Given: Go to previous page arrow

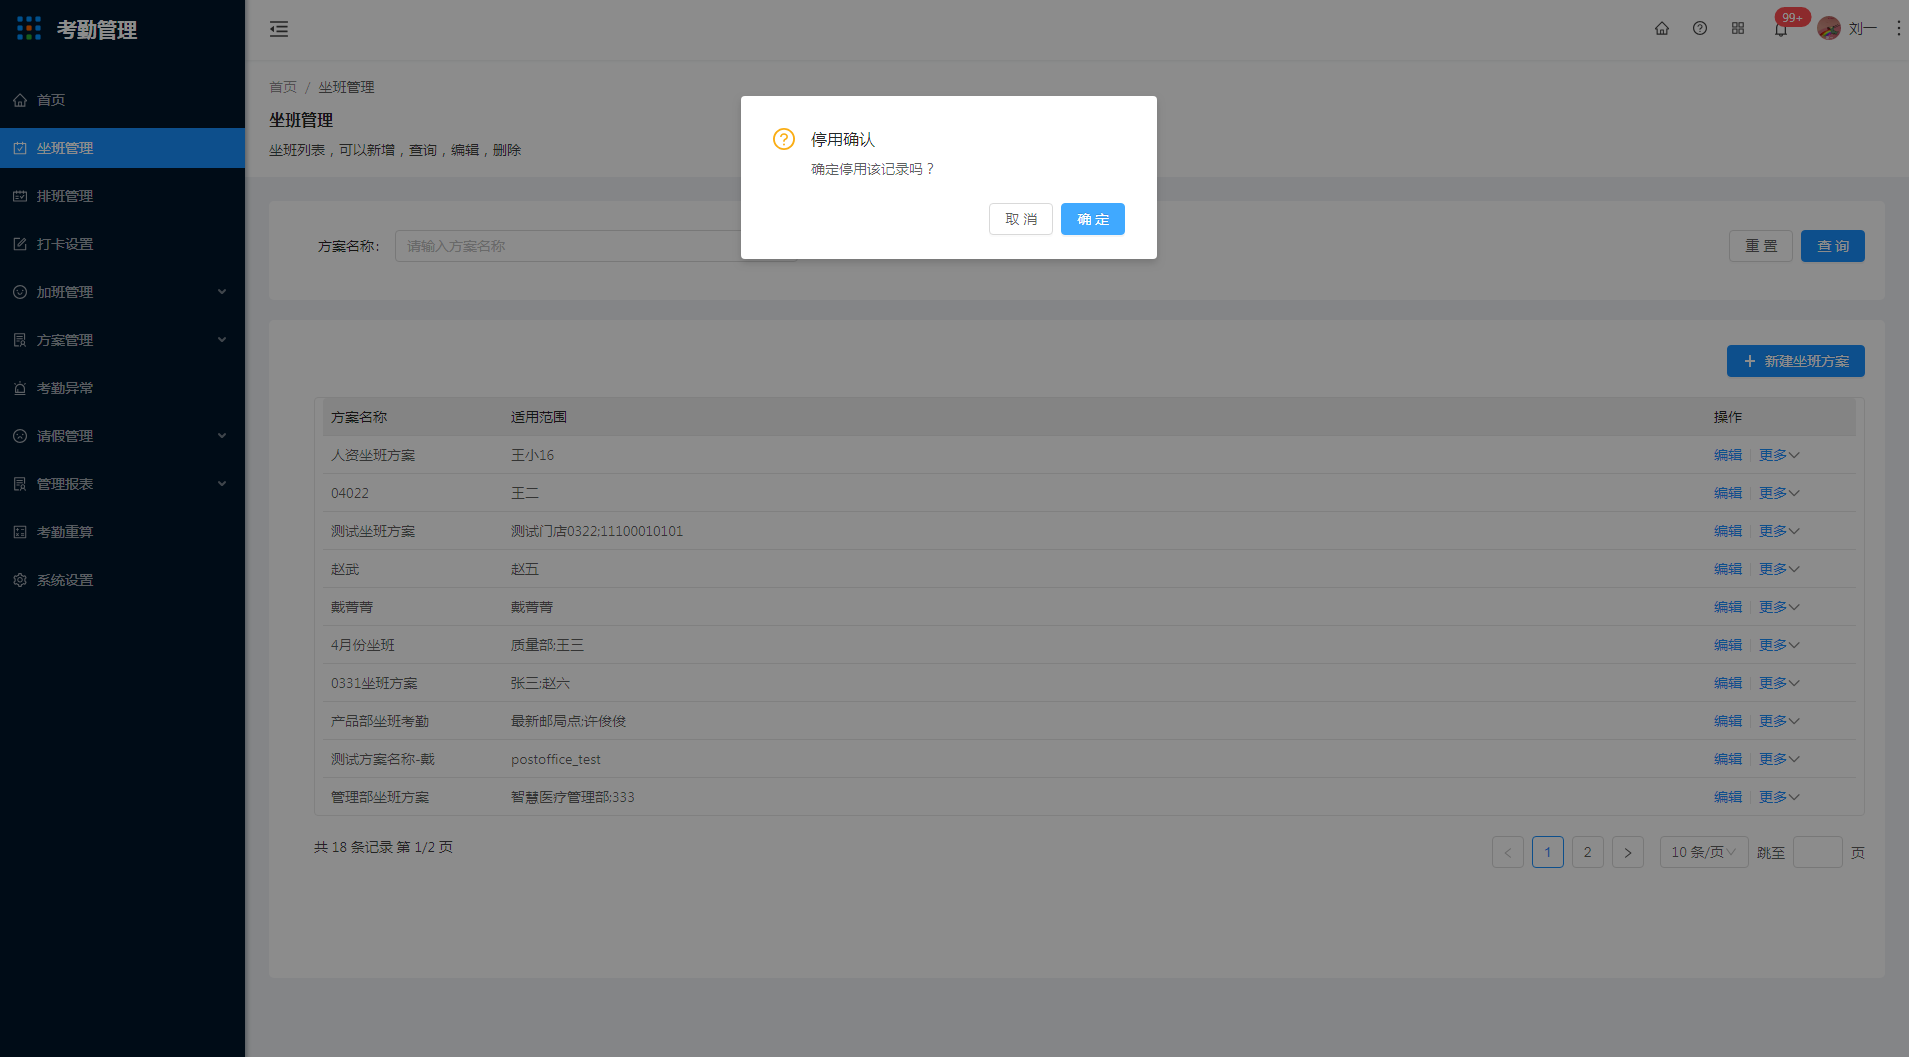Looking at the screenshot, I should 1508,852.
